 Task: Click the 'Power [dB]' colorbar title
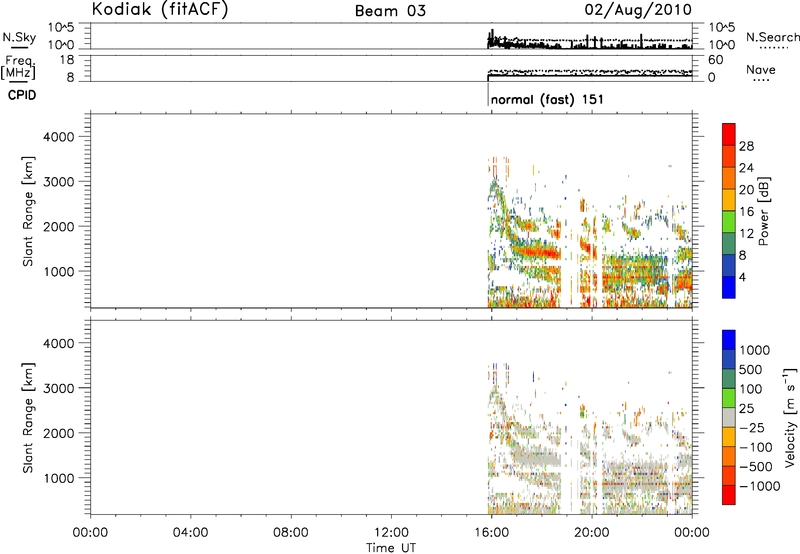coord(763,211)
